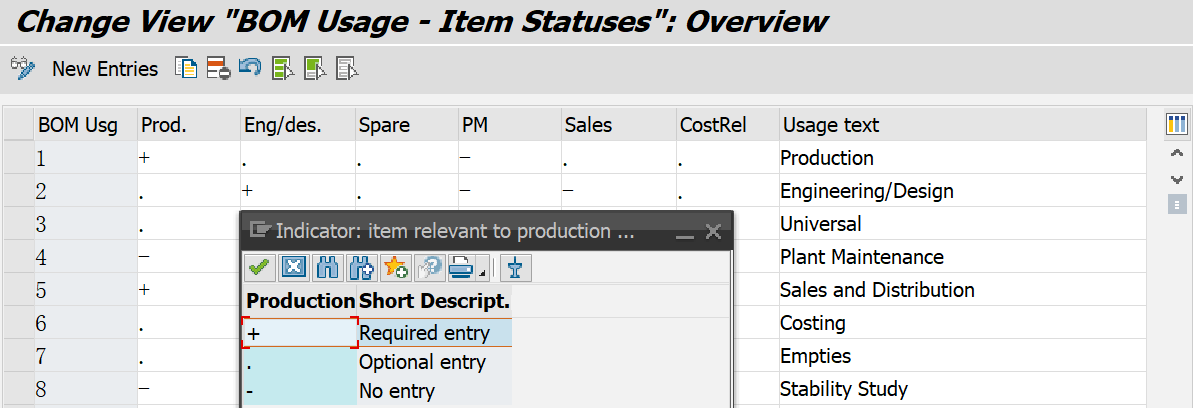Click the Sales cell of Engineering/Design row
This screenshot has height=408, width=1193.
(x=619, y=190)
